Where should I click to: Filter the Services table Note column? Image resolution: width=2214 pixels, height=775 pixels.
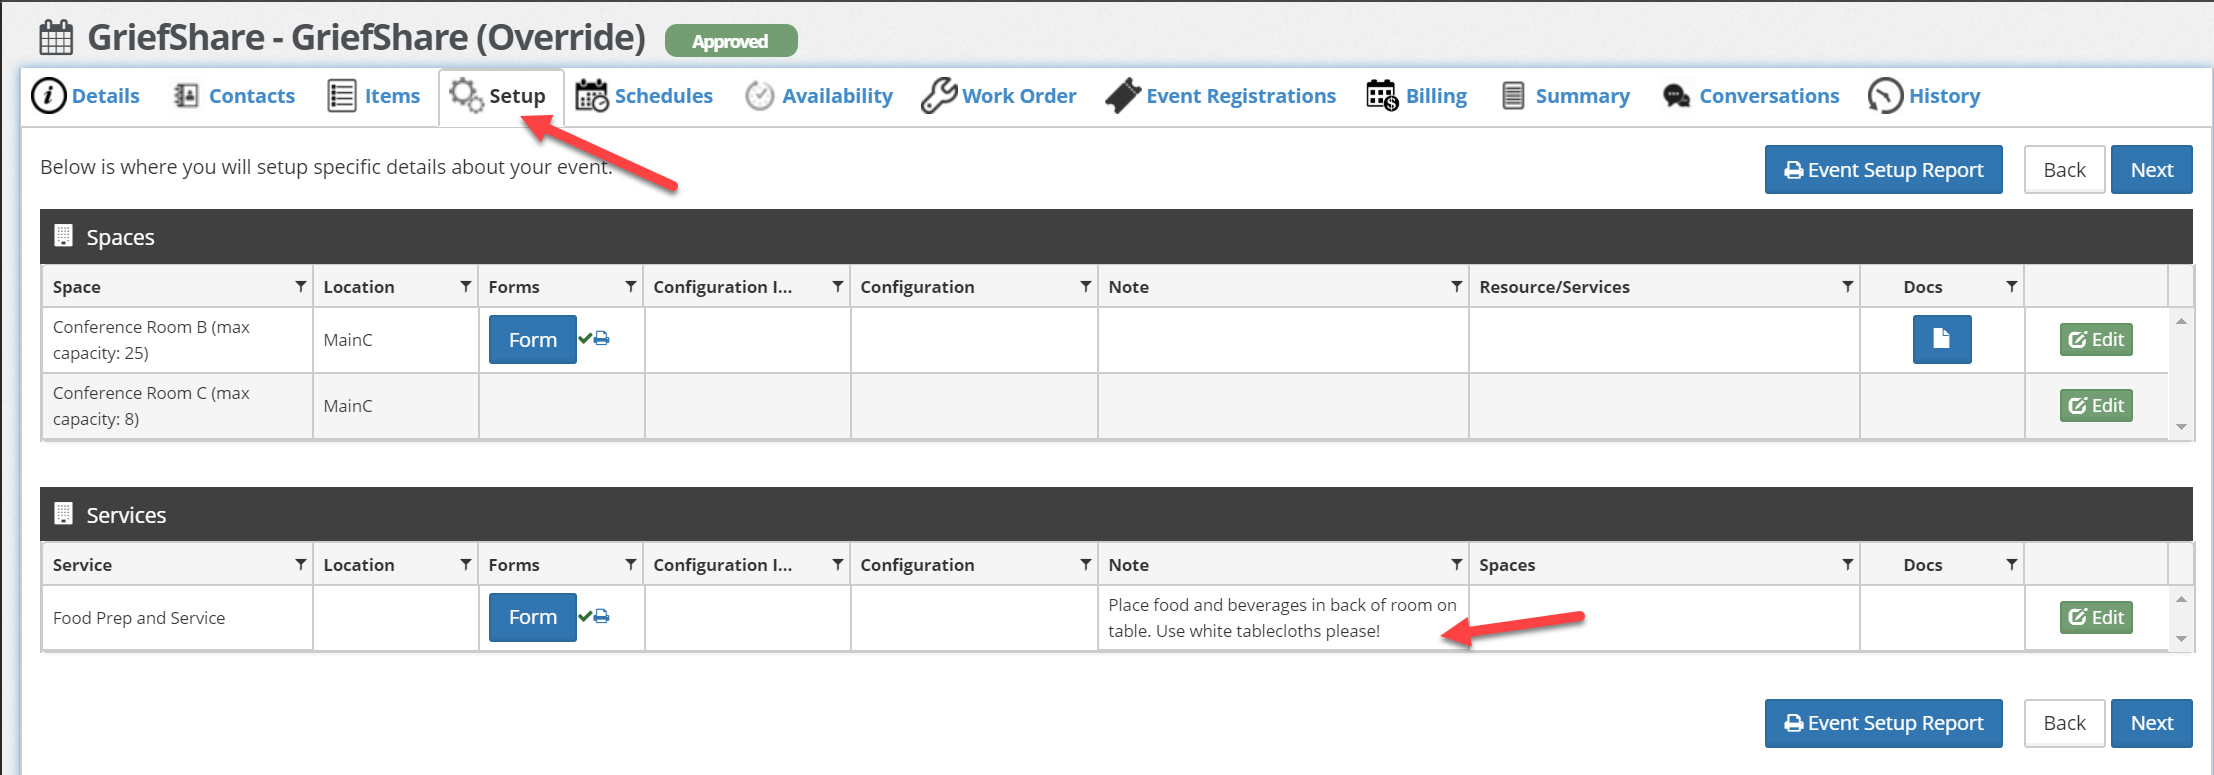pos(1456,565)
